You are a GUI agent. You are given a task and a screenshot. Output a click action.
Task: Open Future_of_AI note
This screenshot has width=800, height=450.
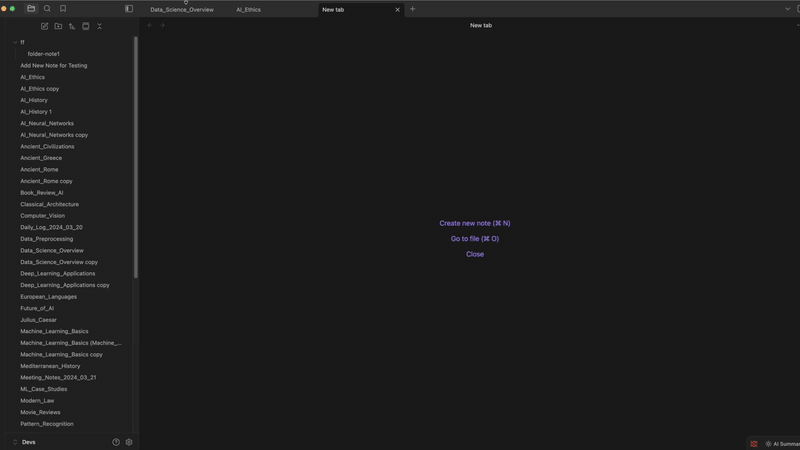(37, 308)
